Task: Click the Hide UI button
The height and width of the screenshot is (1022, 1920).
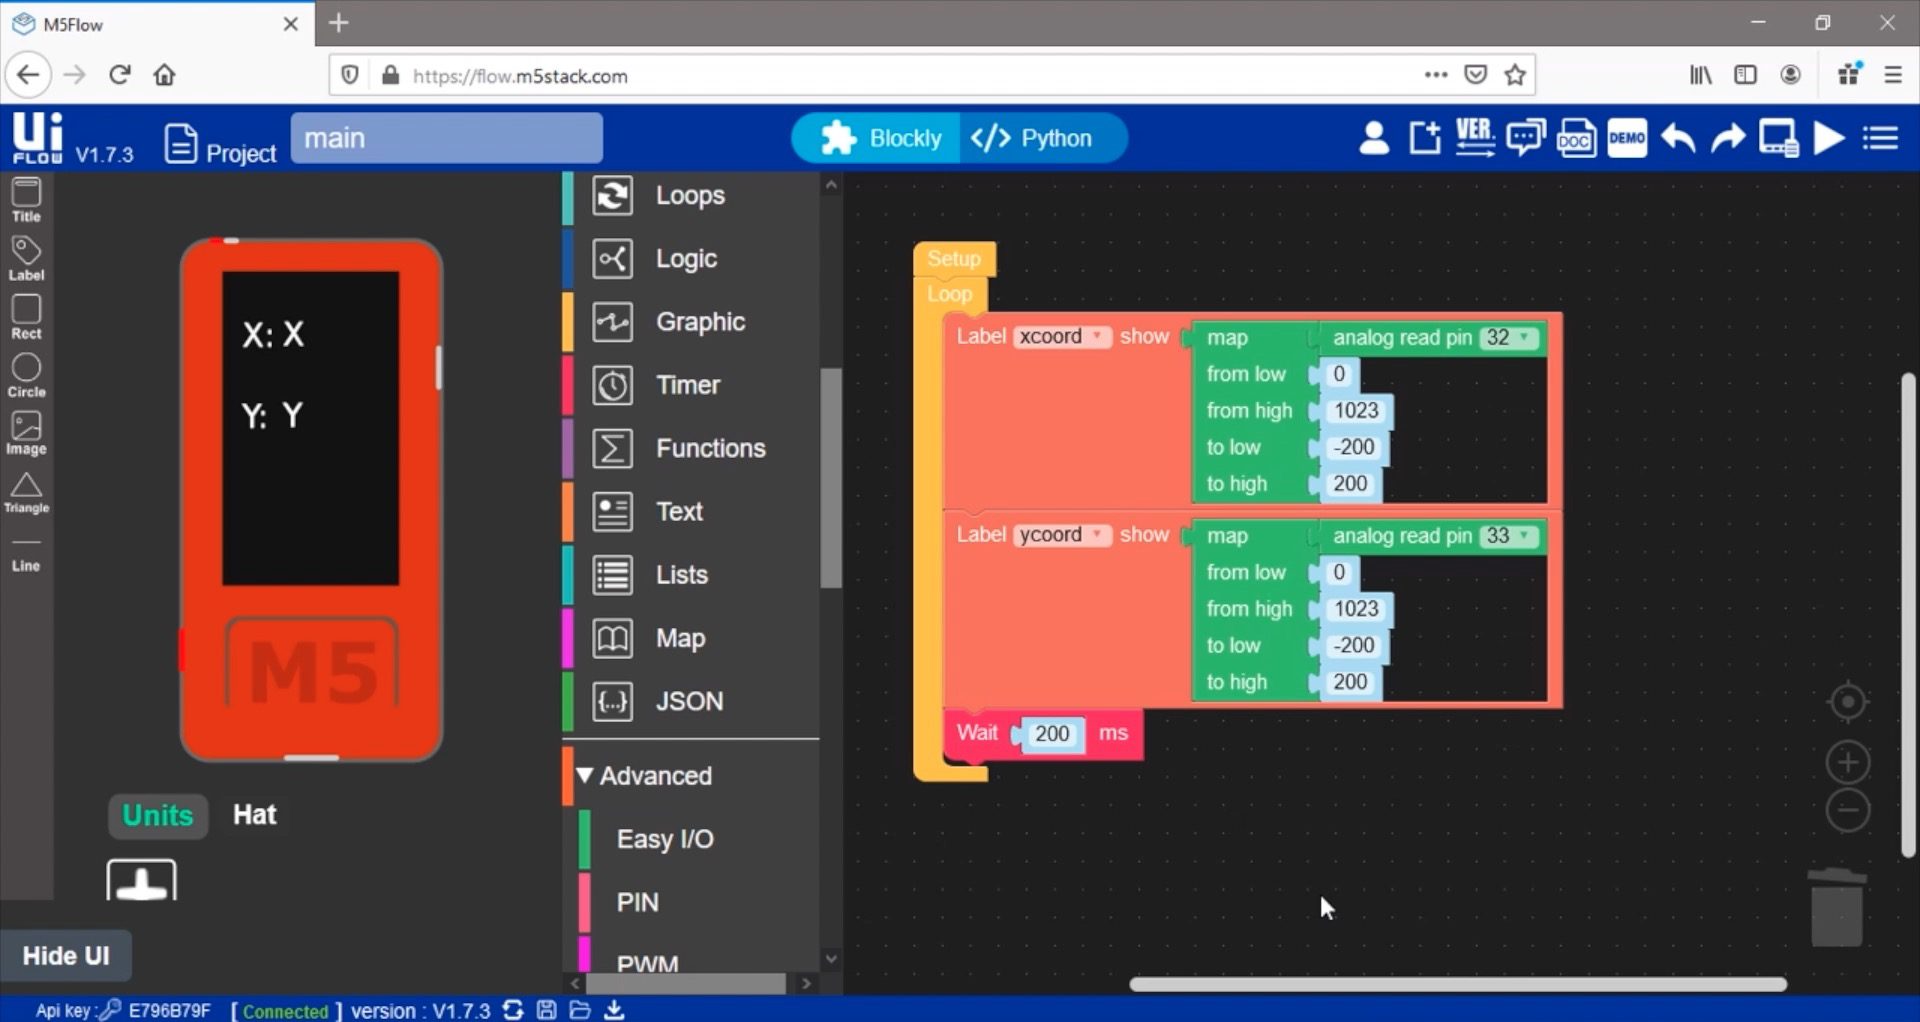Action: [66, 956]
